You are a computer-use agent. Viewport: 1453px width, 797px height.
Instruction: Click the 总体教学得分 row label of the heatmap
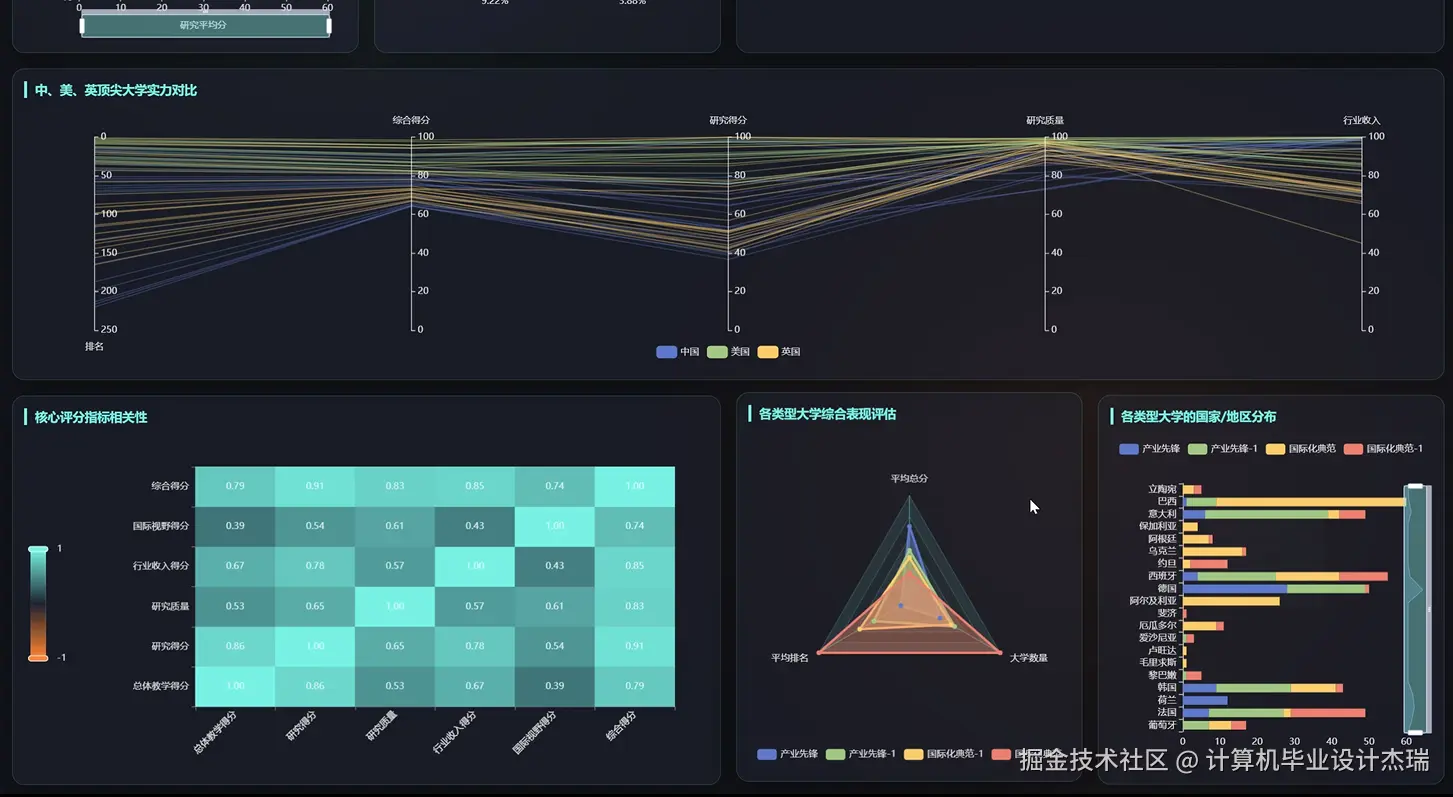161,686
